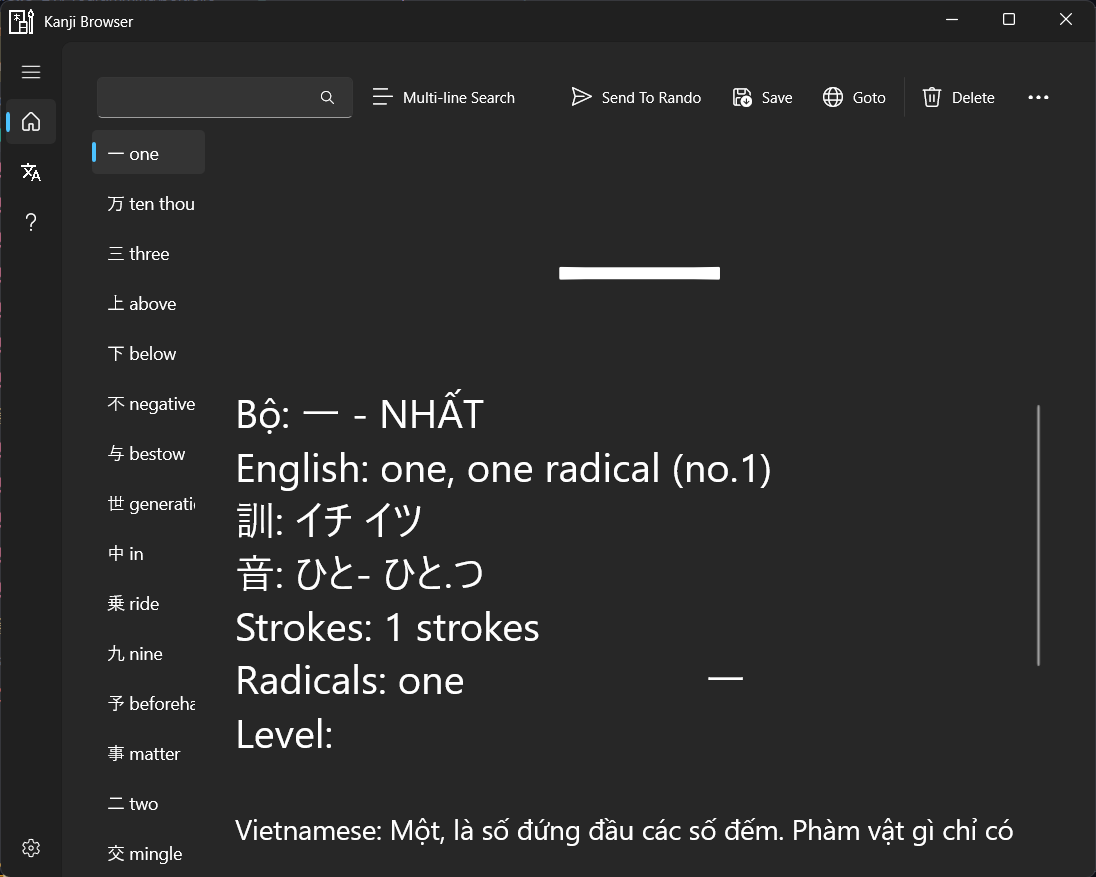Open the translation page icon
Viewport: 1096px width, 877px height.
[x=31, y=172]
